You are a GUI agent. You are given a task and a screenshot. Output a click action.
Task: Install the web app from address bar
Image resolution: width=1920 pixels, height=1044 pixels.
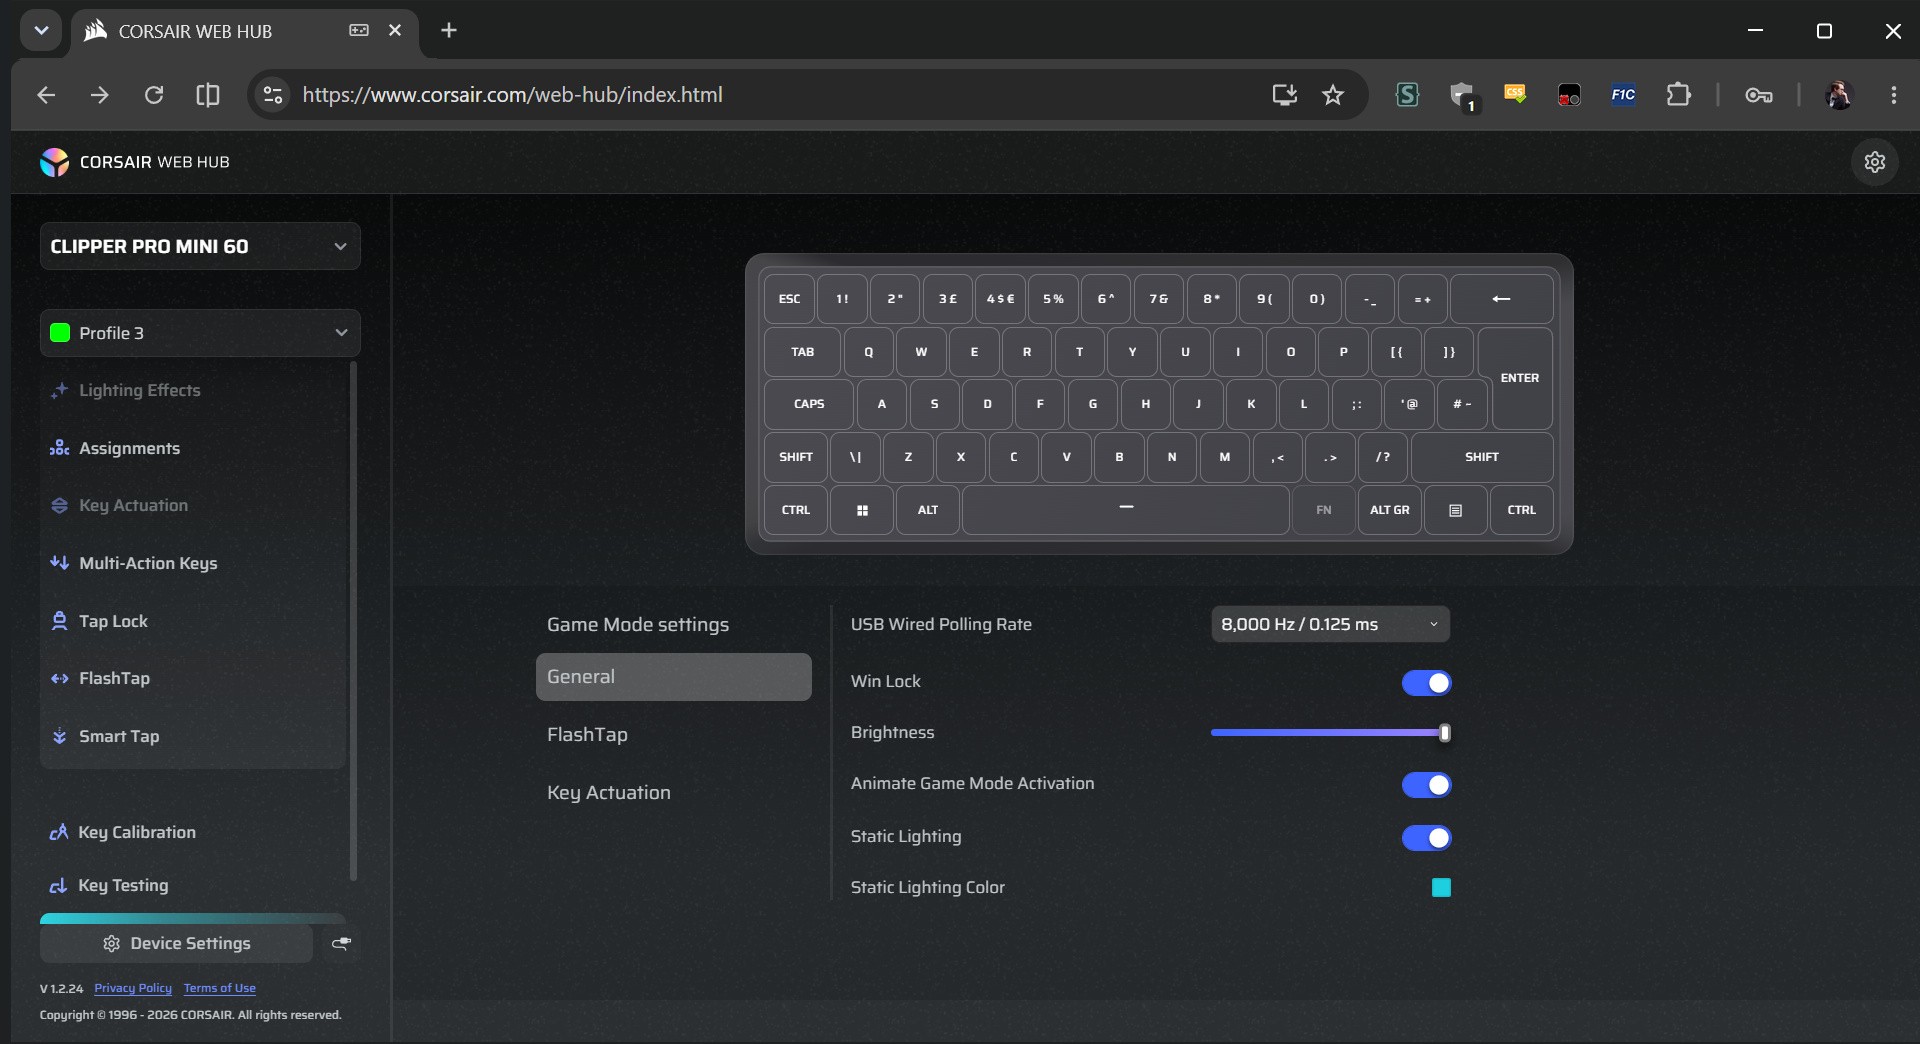(x=1284, y=95)
